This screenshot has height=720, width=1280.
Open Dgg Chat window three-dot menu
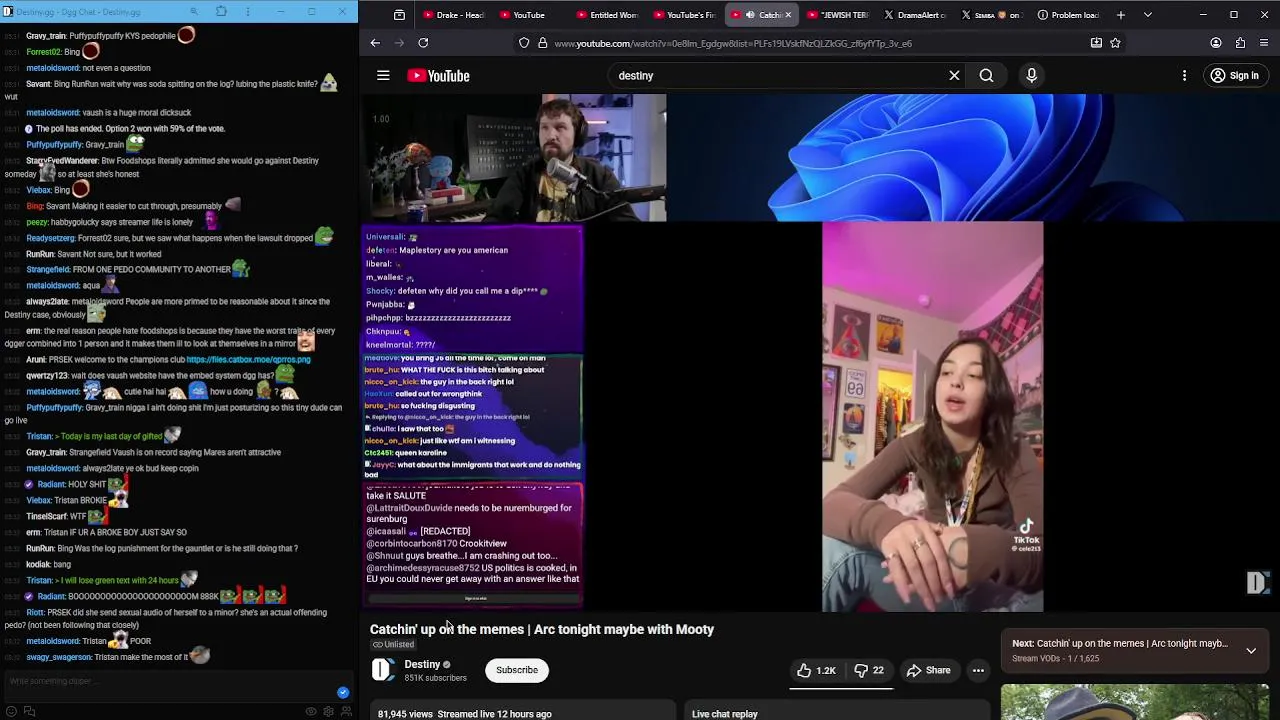pyautogui.click(x=248, y=12)
